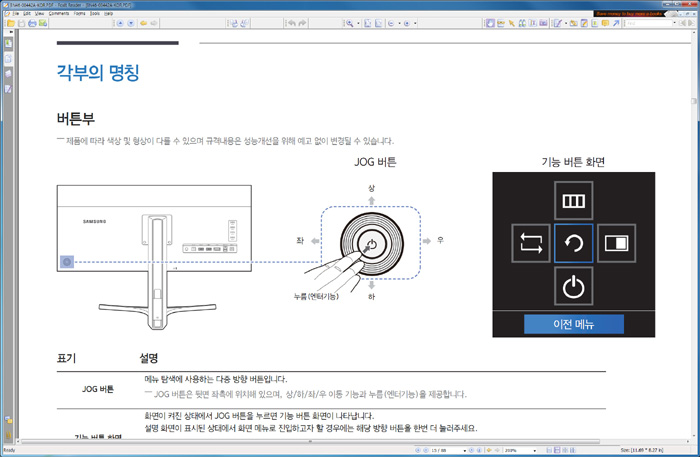Viewport: 700px width, 457px height.
Task: Open the Comments menu
Action: click(59, 14)
